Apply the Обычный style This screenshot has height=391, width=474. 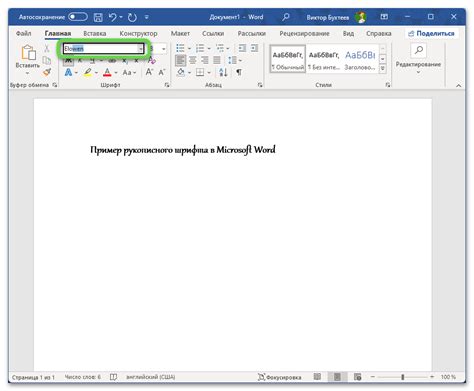coord(288,59)
